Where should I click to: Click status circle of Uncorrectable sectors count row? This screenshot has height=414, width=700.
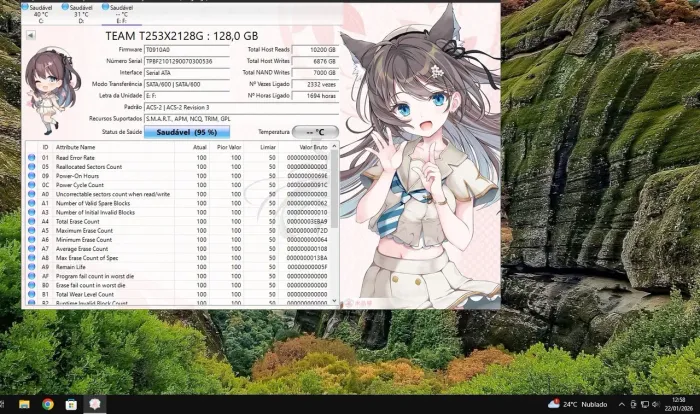[x=32, y=194]
